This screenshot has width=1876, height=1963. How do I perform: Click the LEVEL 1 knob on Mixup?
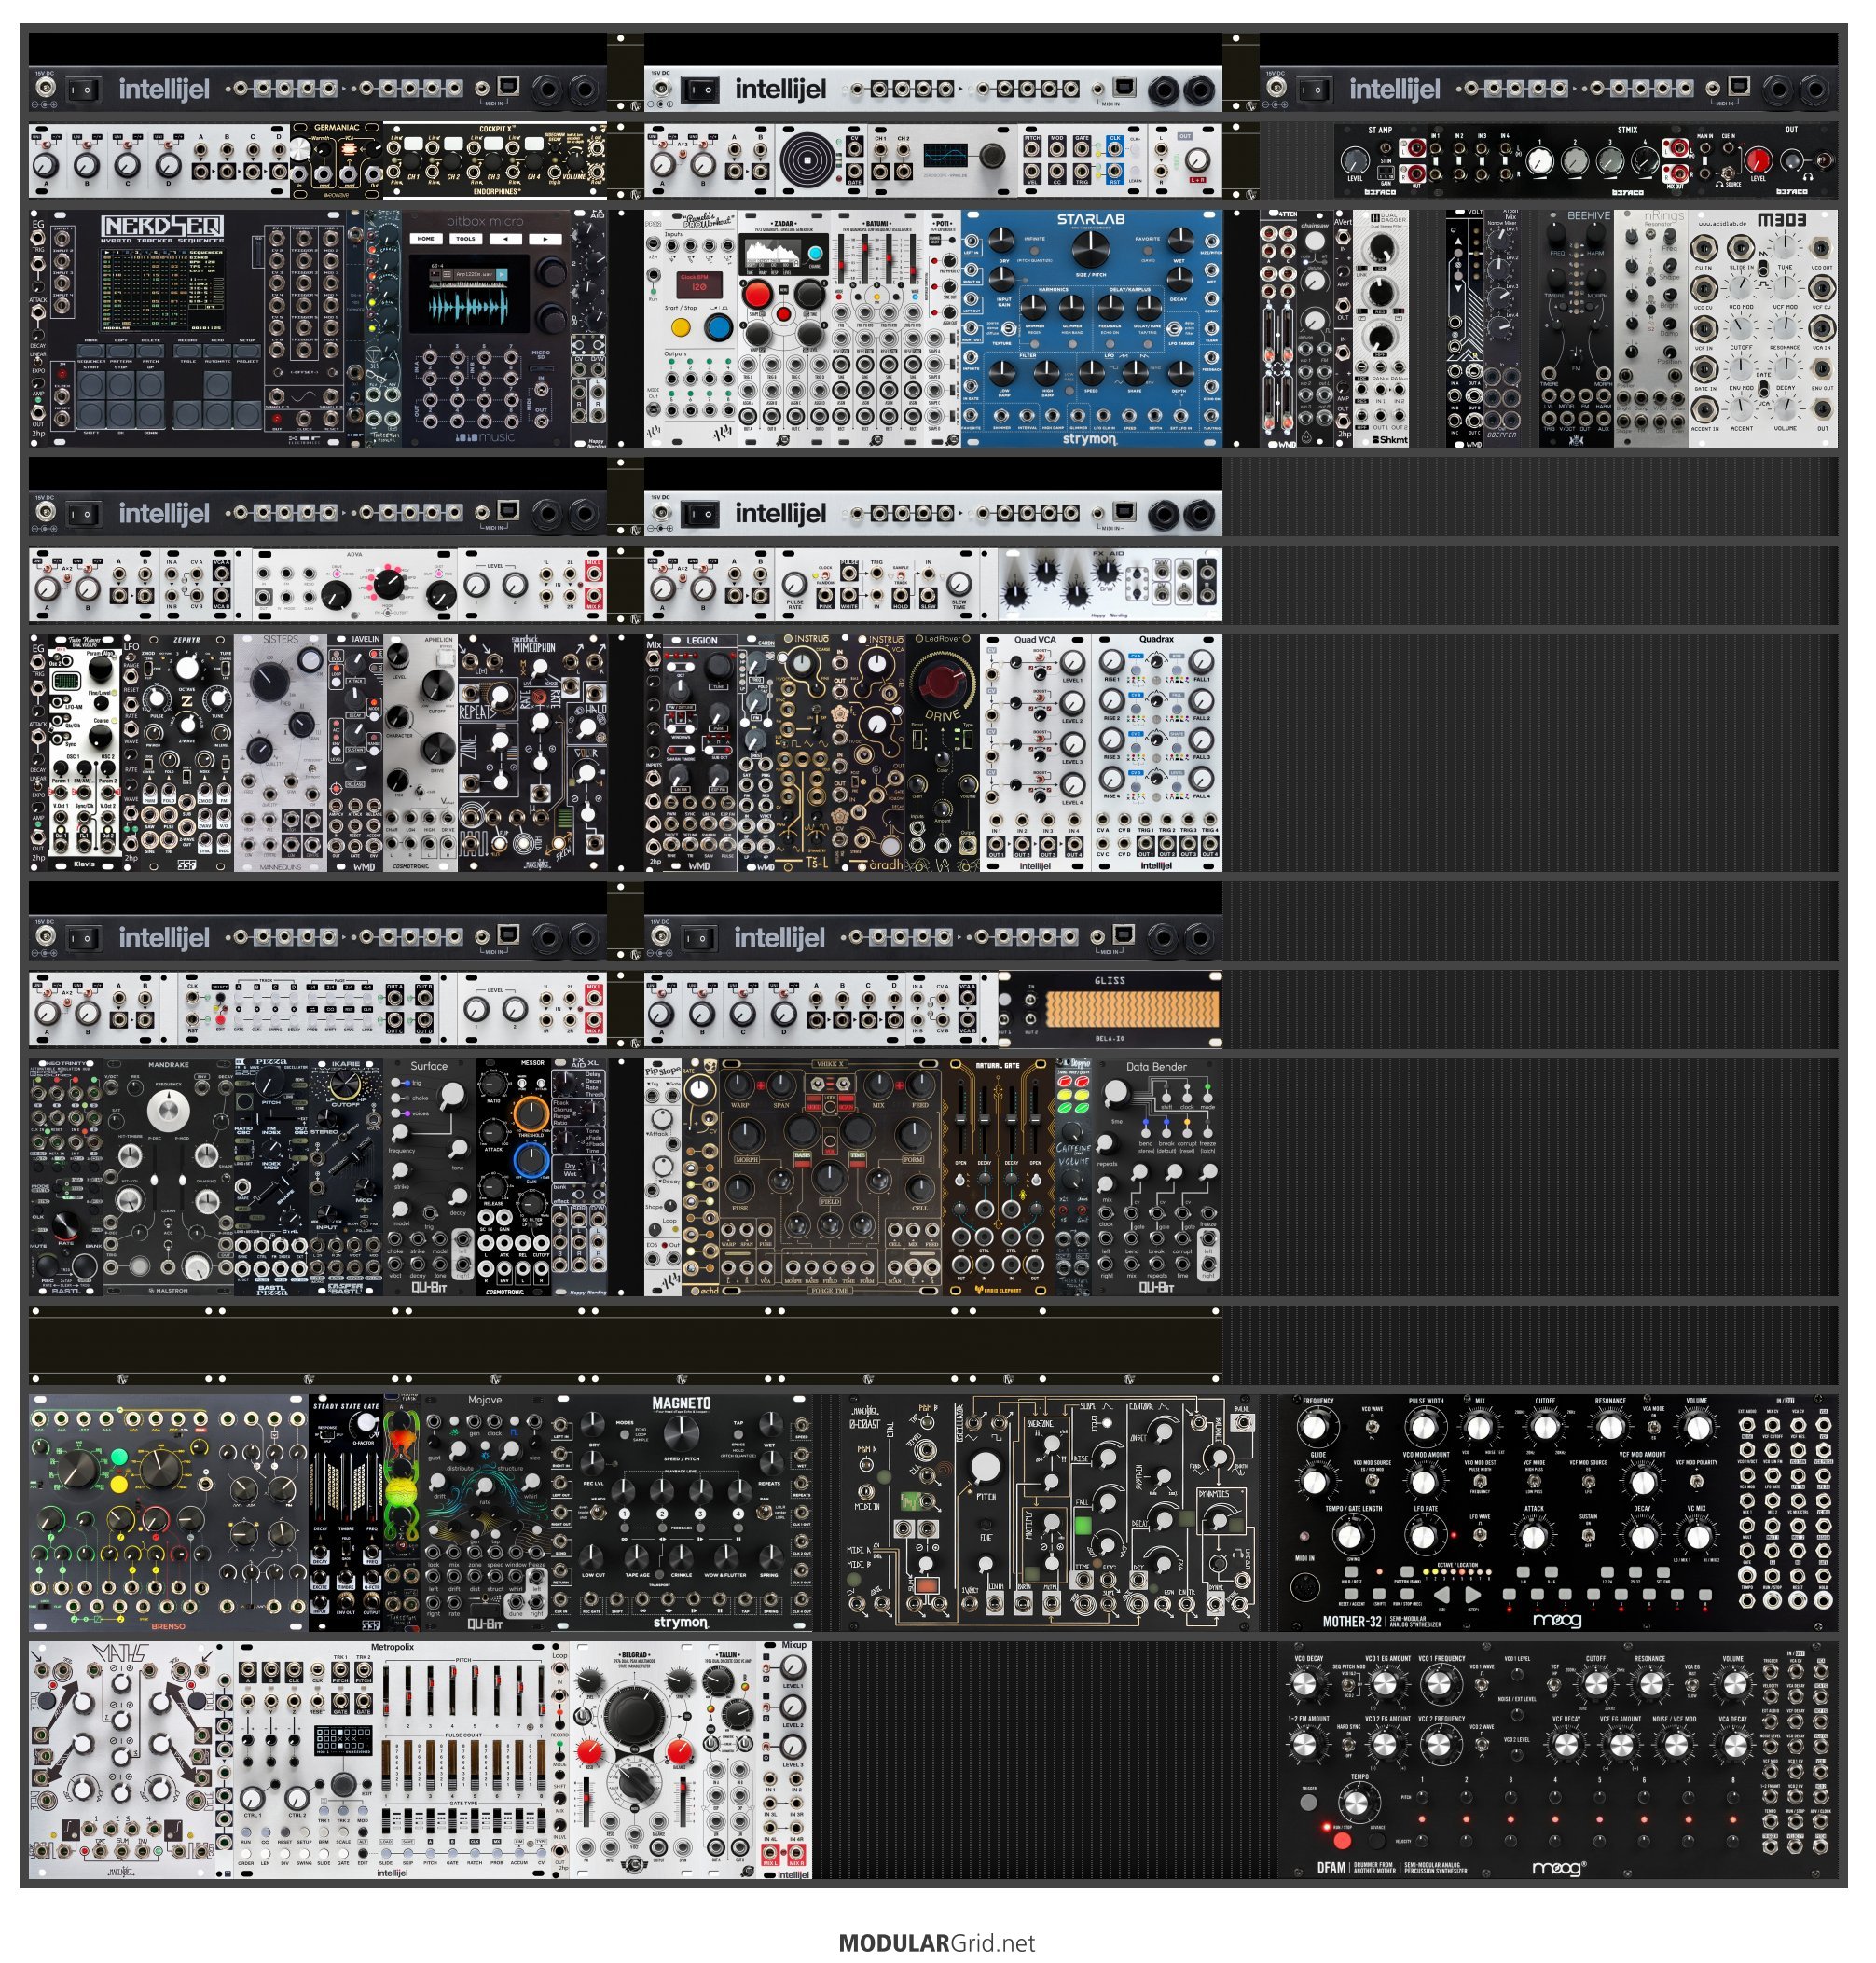pos(792,1669)
